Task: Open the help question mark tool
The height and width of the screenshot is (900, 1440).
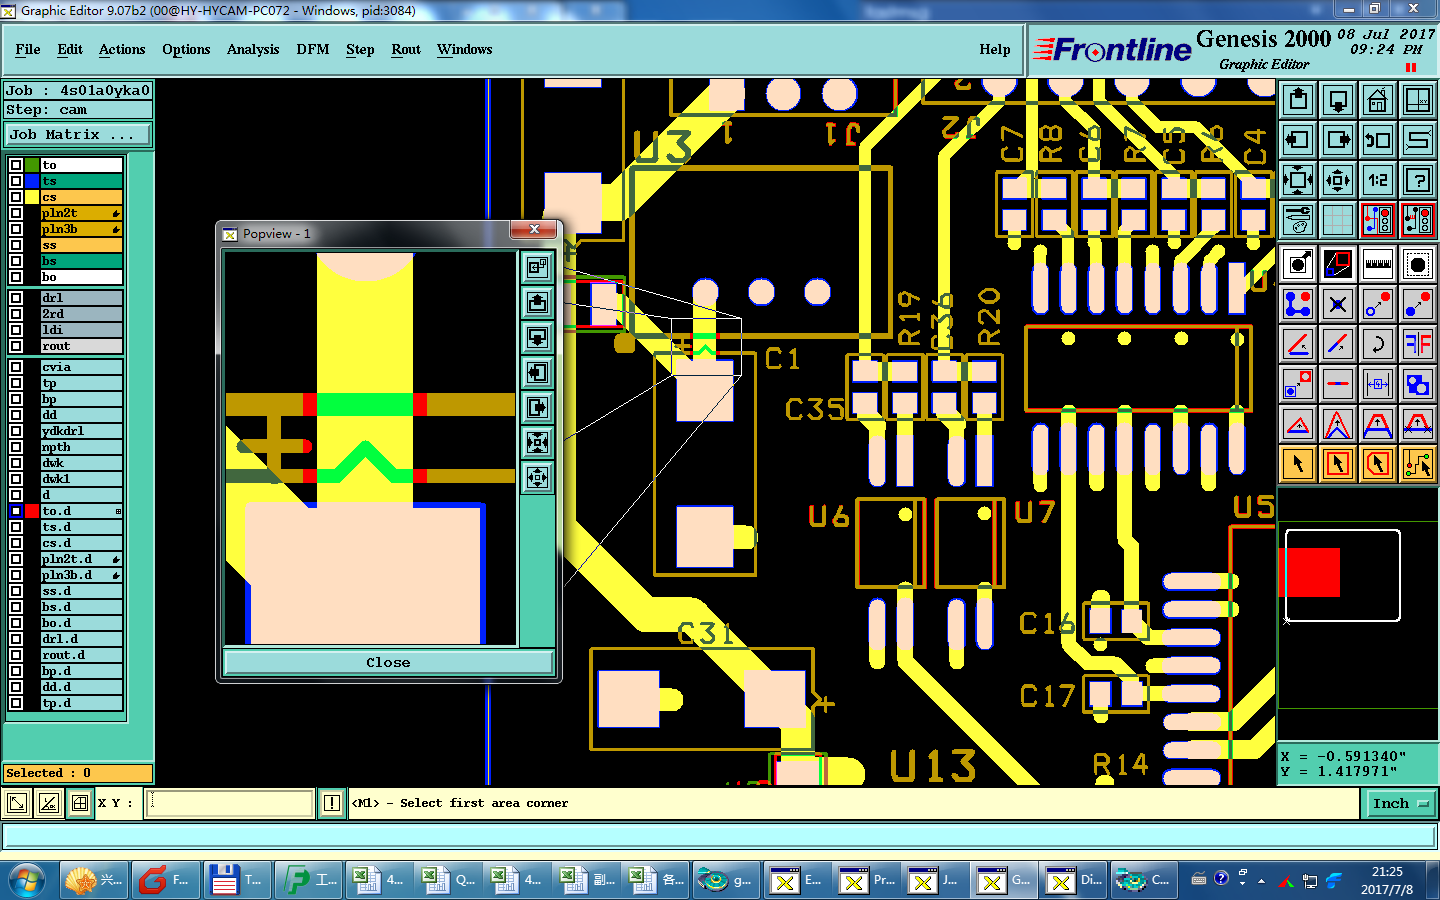Action: [x=1418, y=180]
